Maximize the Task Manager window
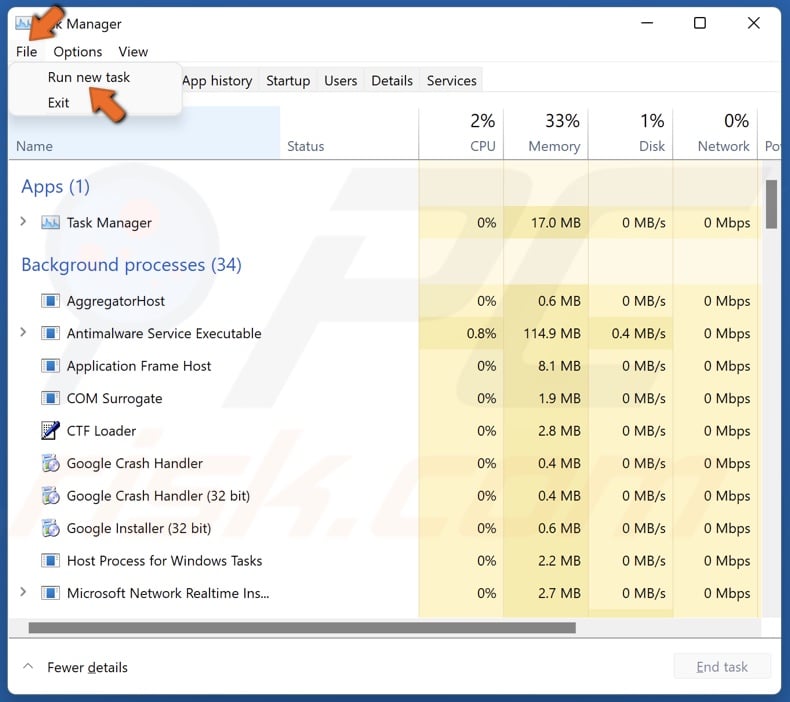Viewport: 790px width, 702px height. click(x=699, y=23)
